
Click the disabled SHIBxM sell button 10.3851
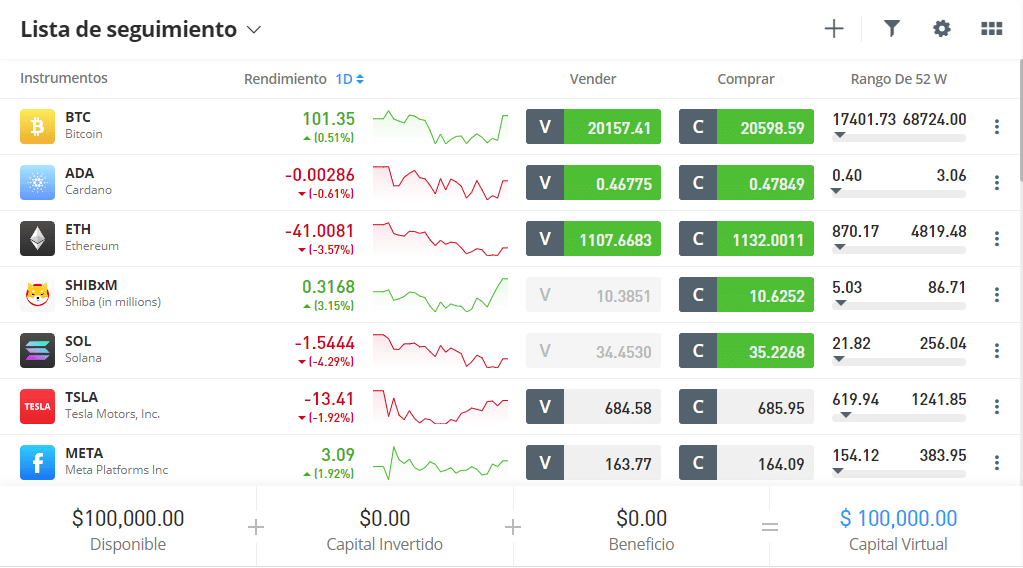pos(594,295)
